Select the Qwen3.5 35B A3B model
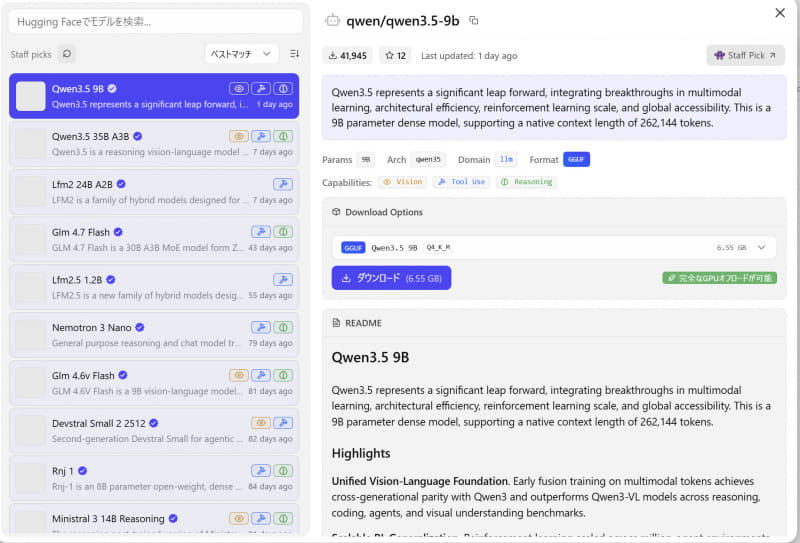The width and height of the screenshot is (800, 543). (154, 144)
